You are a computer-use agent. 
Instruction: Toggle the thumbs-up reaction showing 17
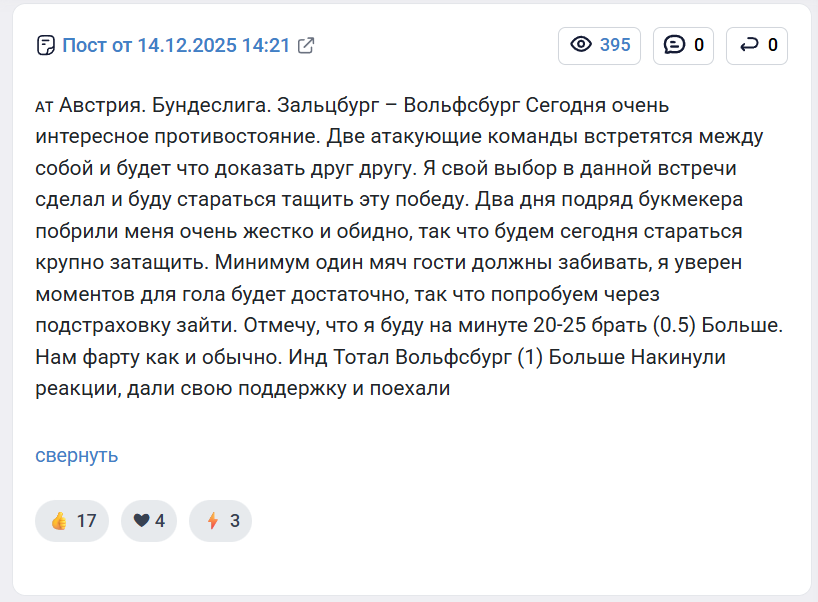pos(71,520)
